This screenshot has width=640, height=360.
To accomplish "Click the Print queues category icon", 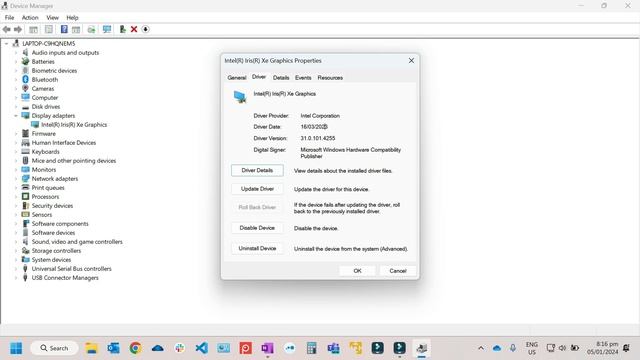I will coord(25,187).
